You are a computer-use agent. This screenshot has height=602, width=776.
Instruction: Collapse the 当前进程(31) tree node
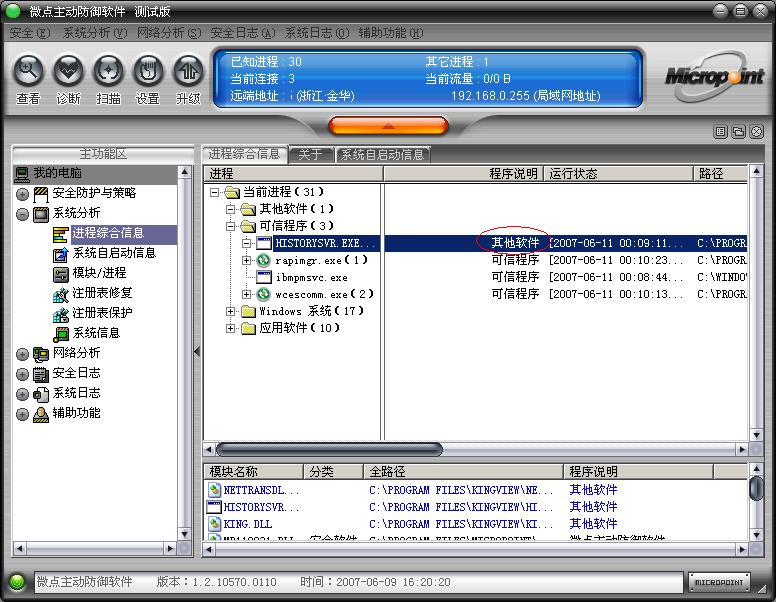214,192
